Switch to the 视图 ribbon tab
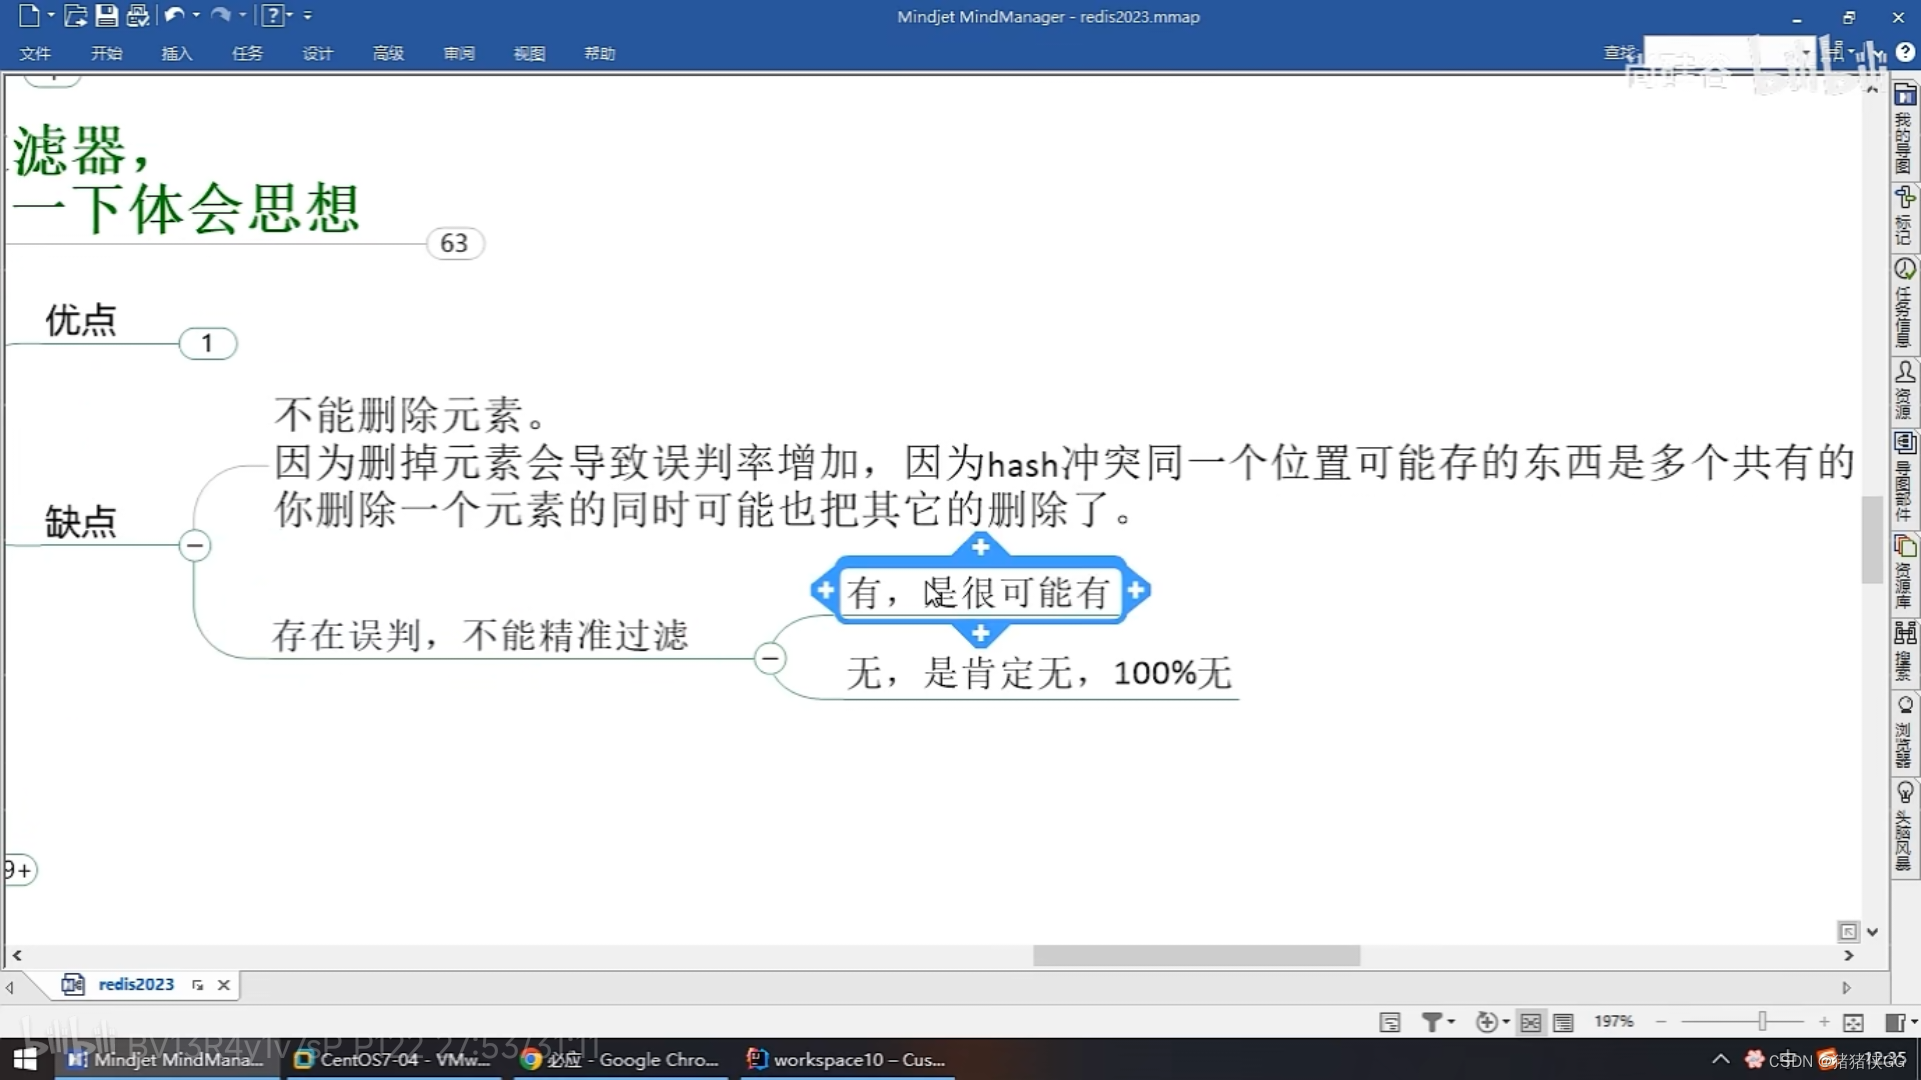This screenshot has height=1080, width=1921. point(529,53)
